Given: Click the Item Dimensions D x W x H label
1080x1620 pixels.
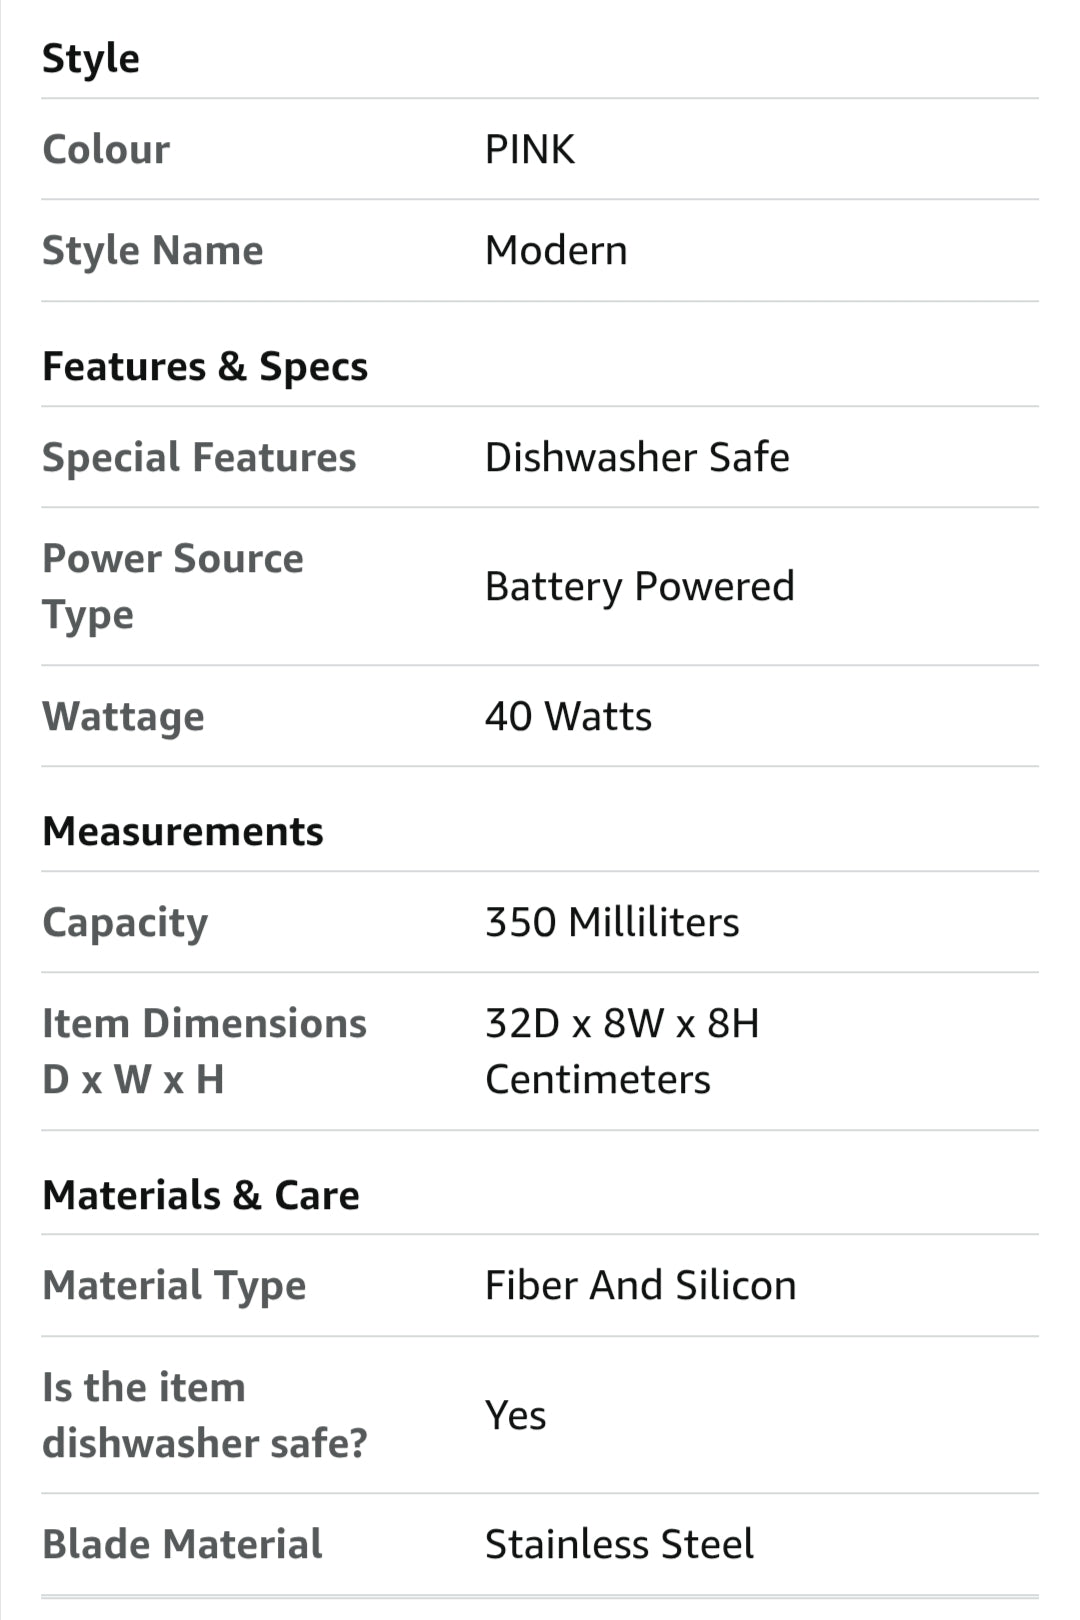Looking at the screenshot, I should (204, 1051).
